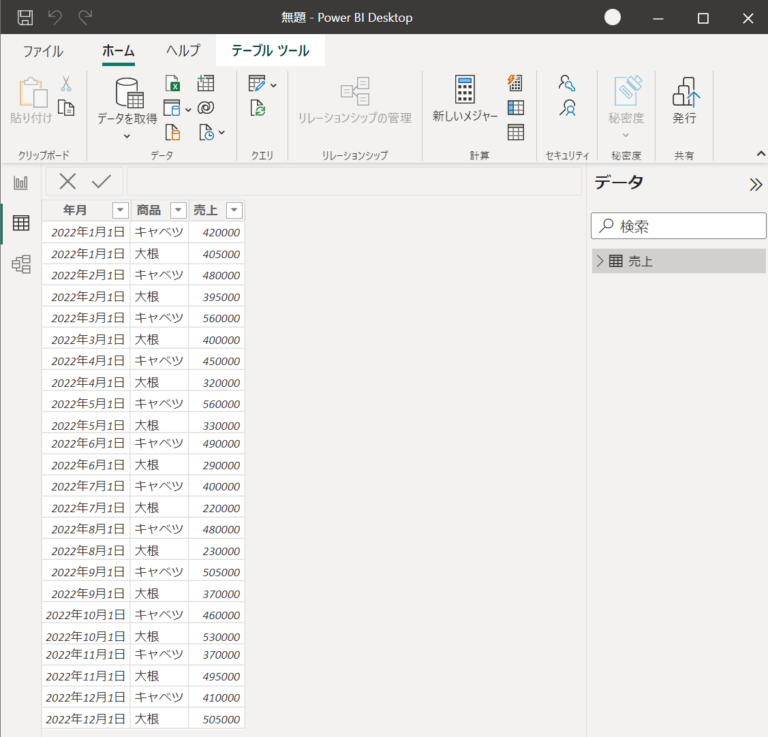Cancel the formula with the X button
The image size is (768, 737).
(x=67, y=181)
